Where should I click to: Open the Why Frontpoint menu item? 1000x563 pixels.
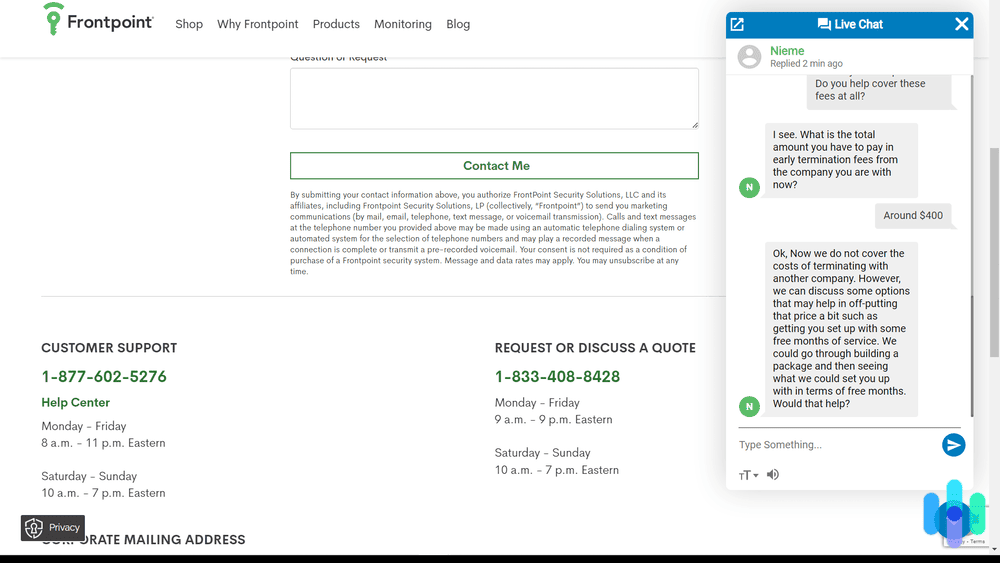pos(258,24)
